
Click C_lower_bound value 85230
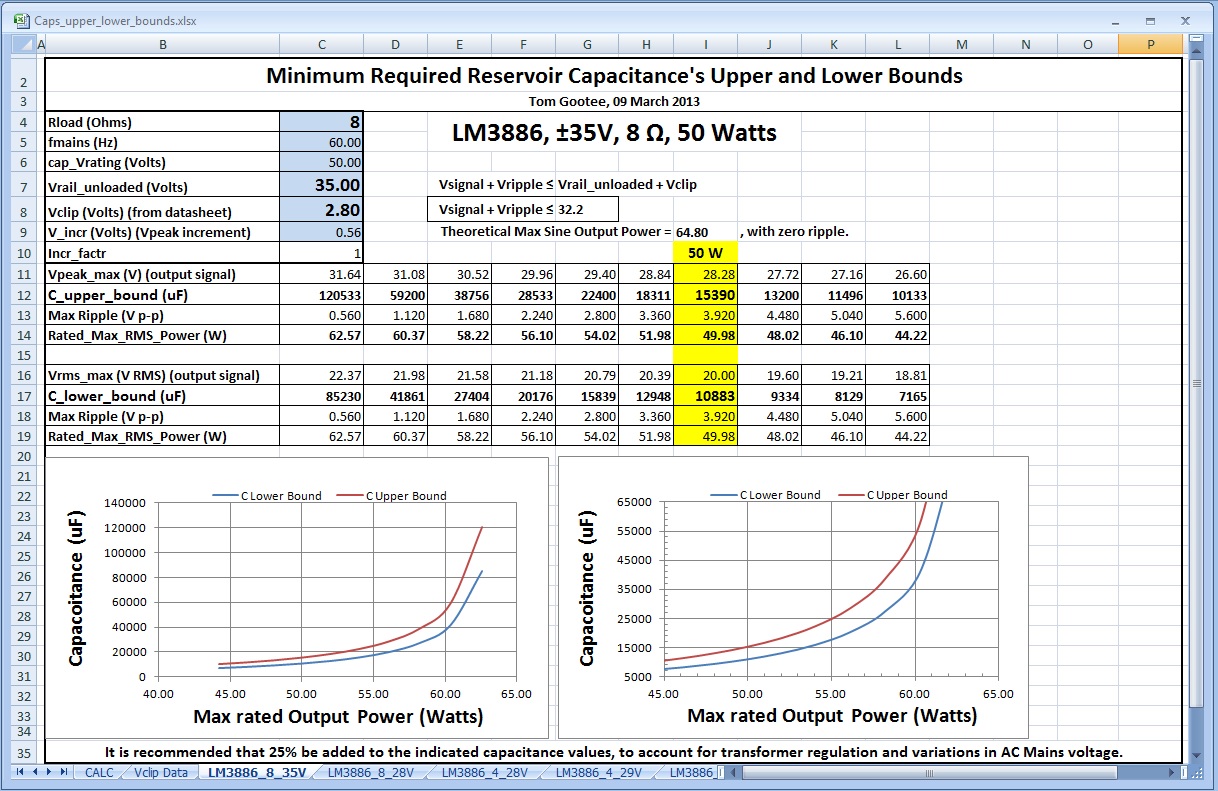pyautogui.click(x=321, y=396)
